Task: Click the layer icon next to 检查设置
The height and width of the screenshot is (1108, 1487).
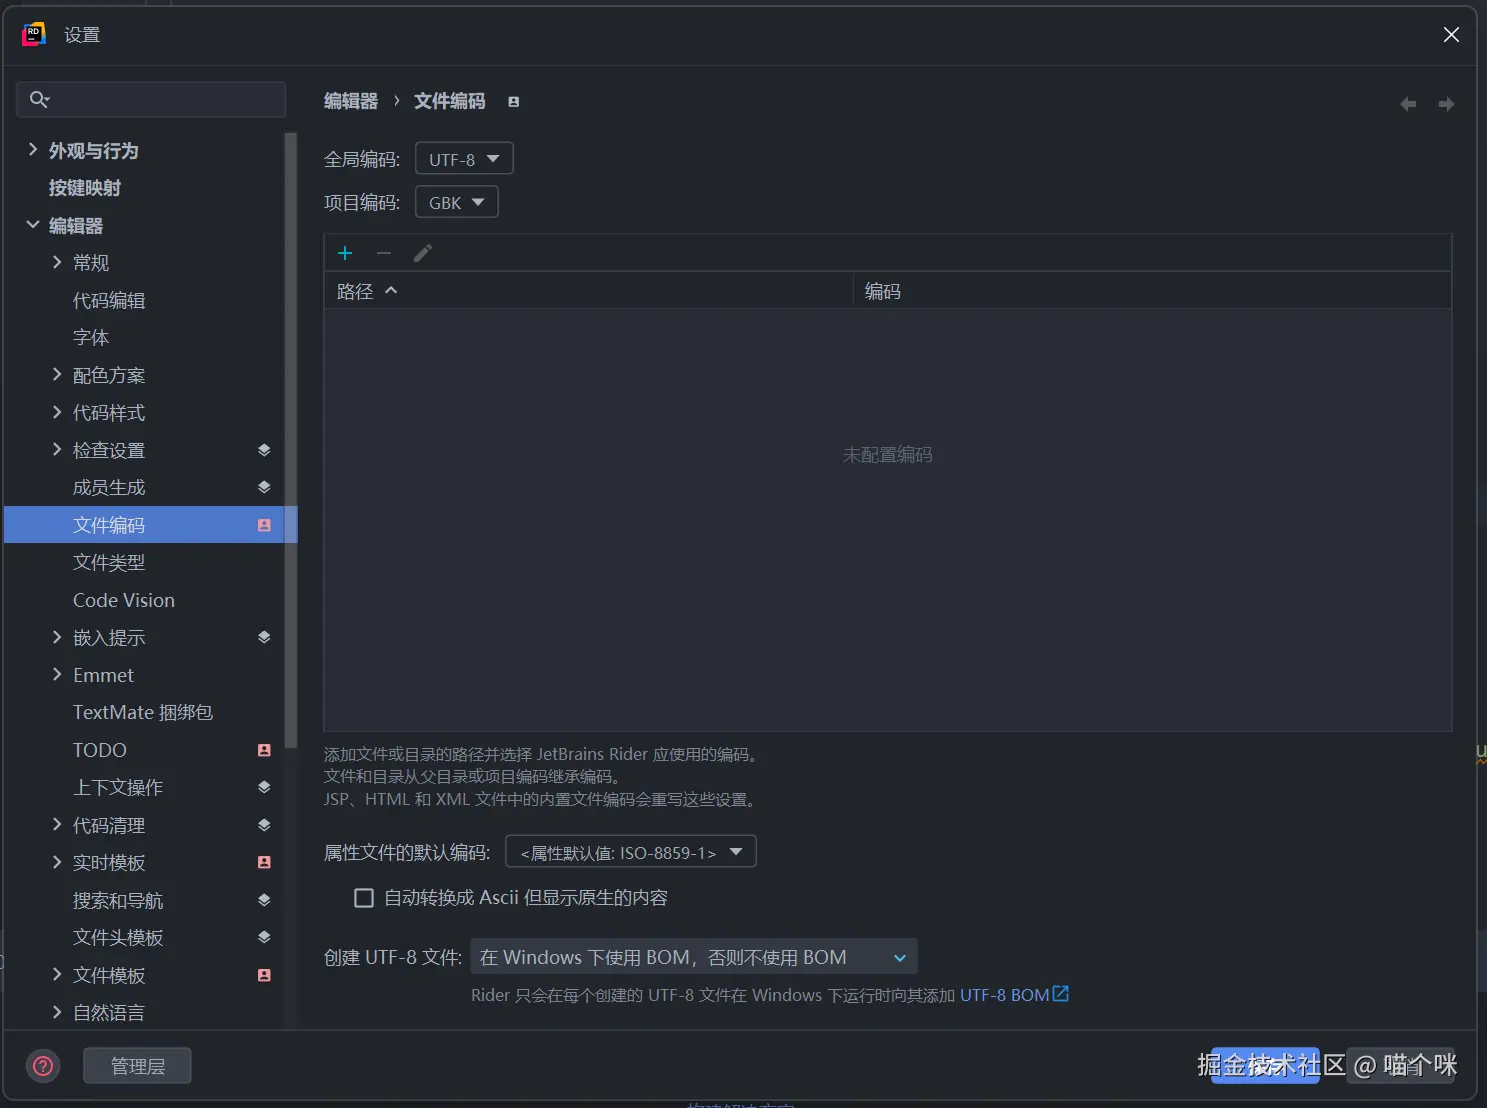Action: (x=264, y=450)
